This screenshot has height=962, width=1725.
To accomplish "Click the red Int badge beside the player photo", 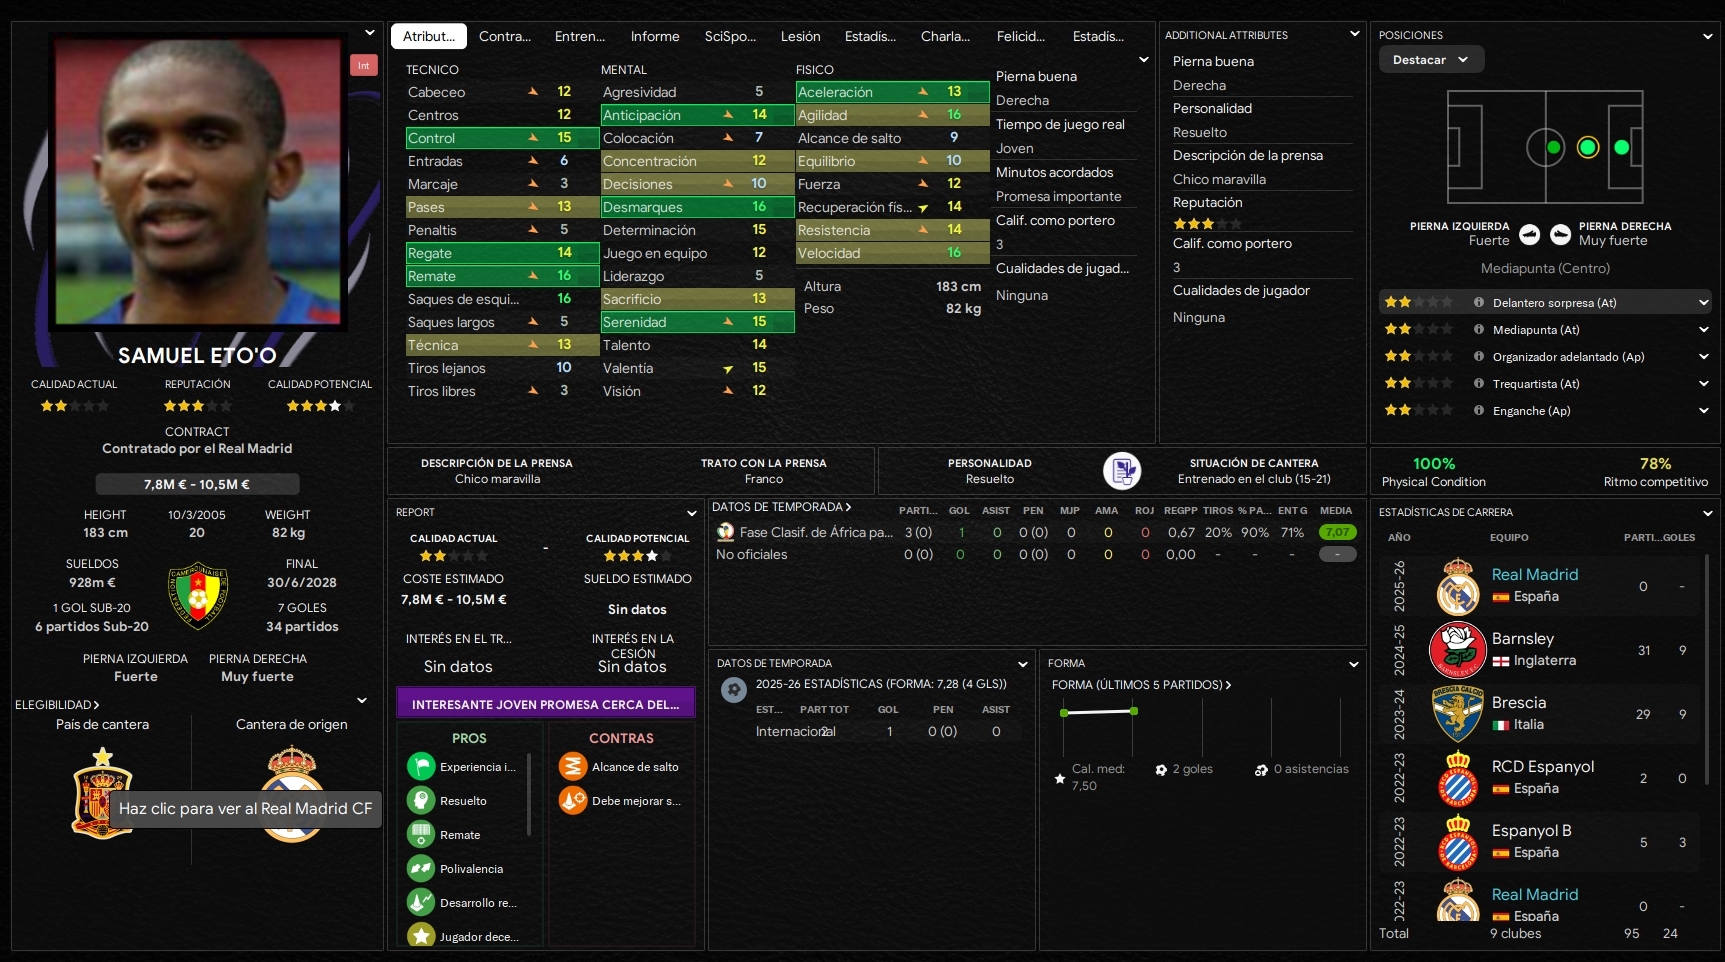I will pyautogui.click(x=363, y=65).
